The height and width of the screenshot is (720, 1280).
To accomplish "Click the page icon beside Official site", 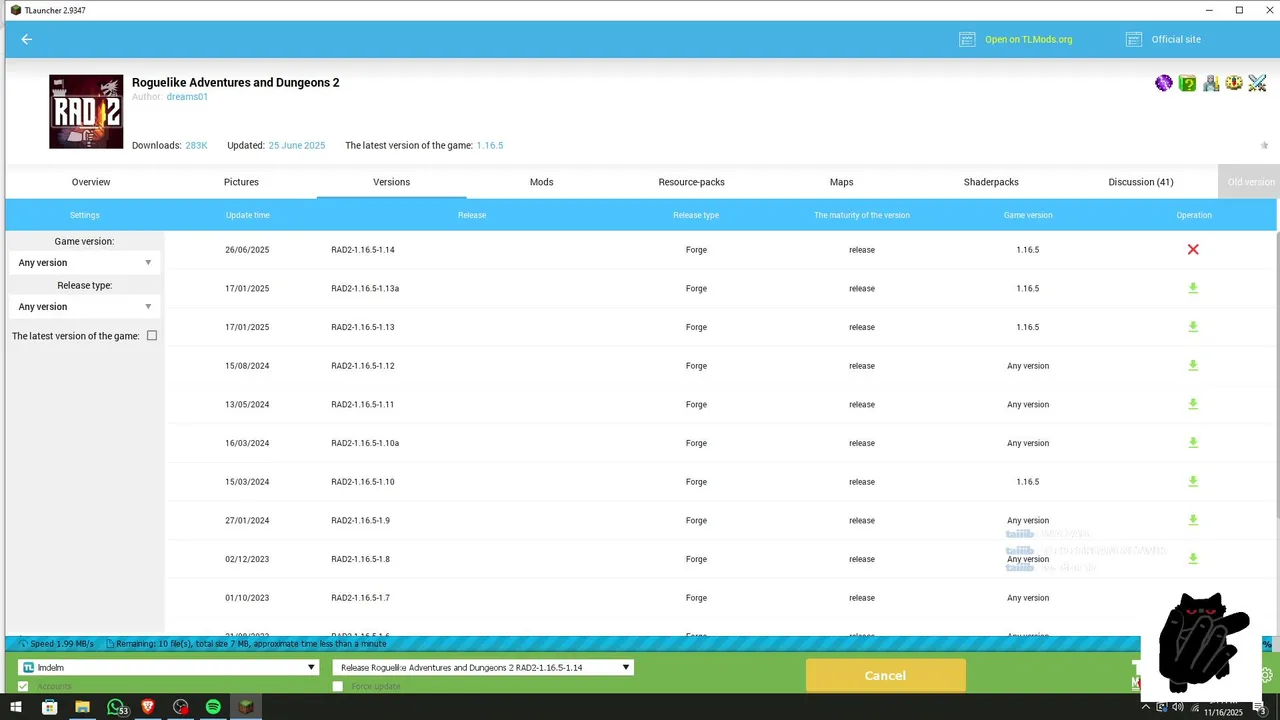I will tap(1134, 39).
